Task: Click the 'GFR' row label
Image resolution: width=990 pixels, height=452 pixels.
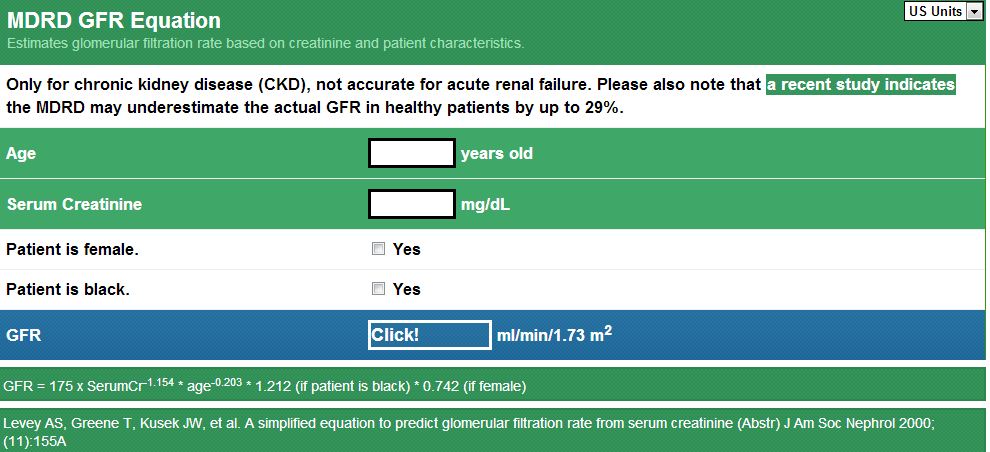Action: click(23, 335)
